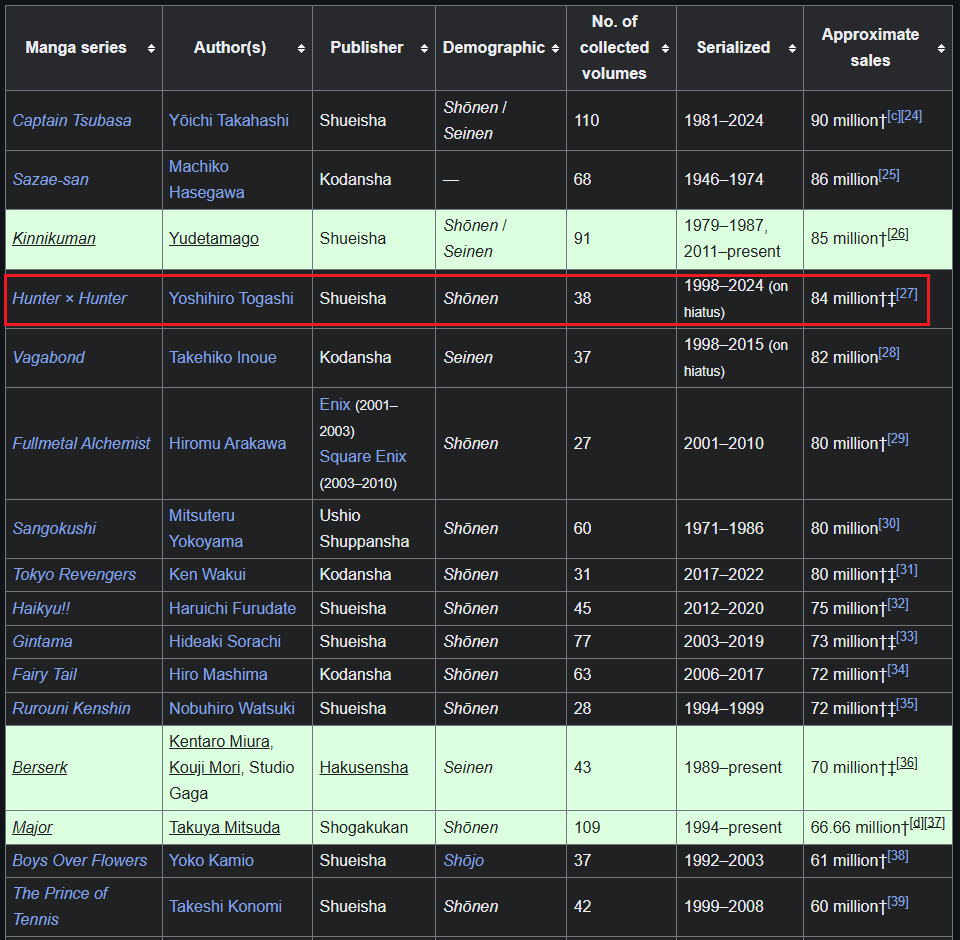Viewport: 960px width, 940px height.
Task: Open the Square Enix publisher link
Action: (x=362, y=457)
